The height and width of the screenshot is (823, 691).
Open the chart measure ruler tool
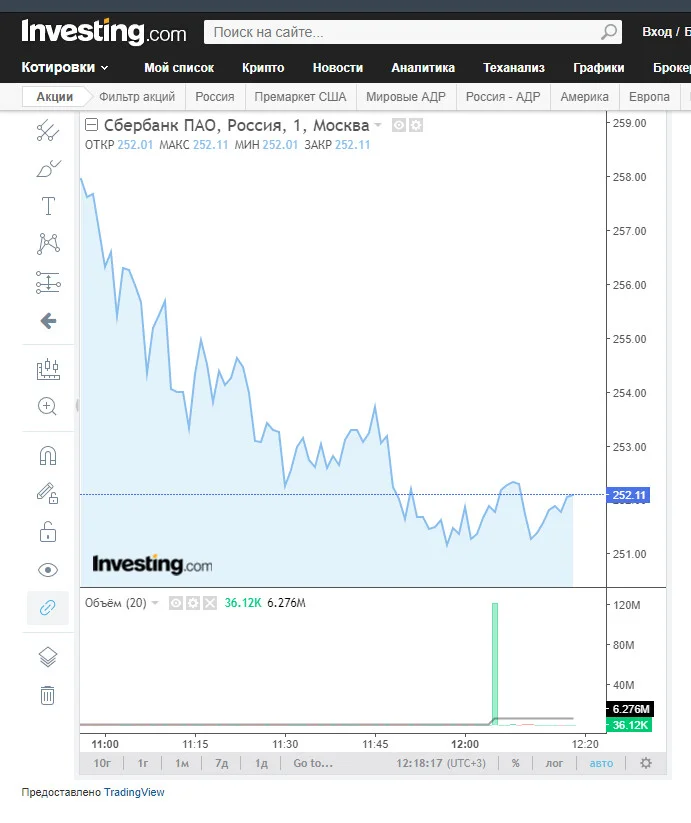48,369
